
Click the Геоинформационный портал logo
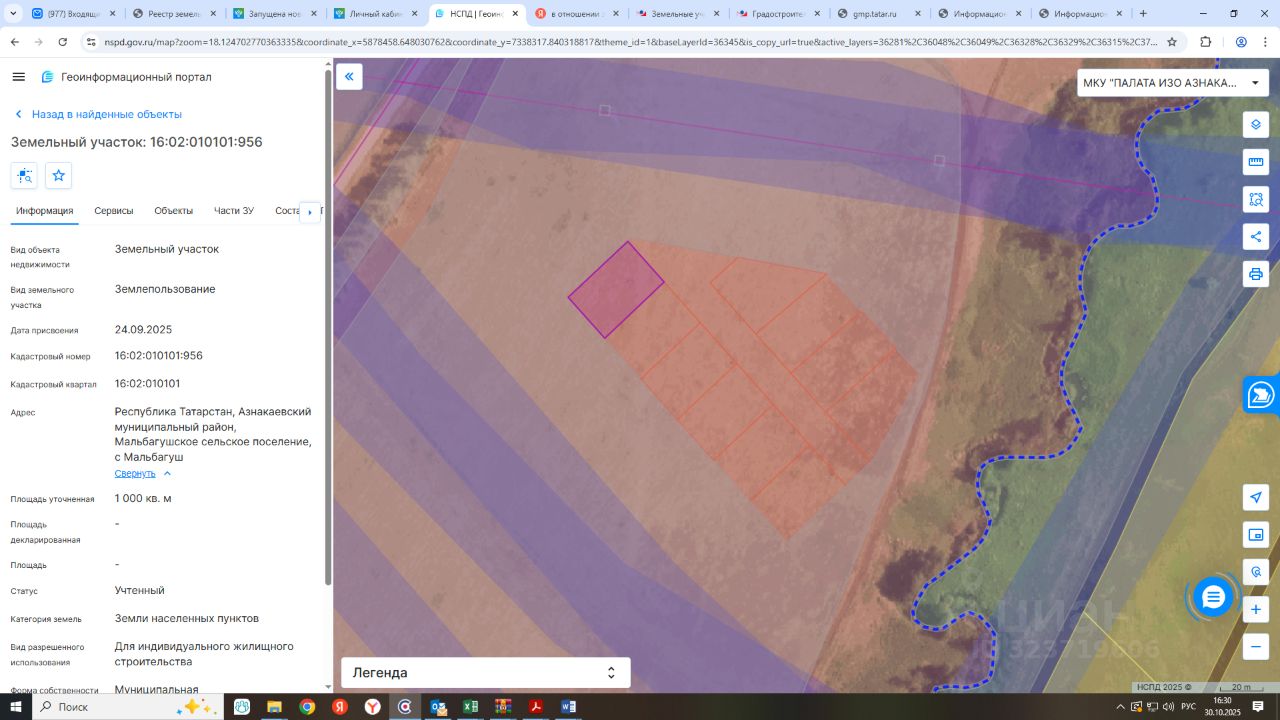126,77
